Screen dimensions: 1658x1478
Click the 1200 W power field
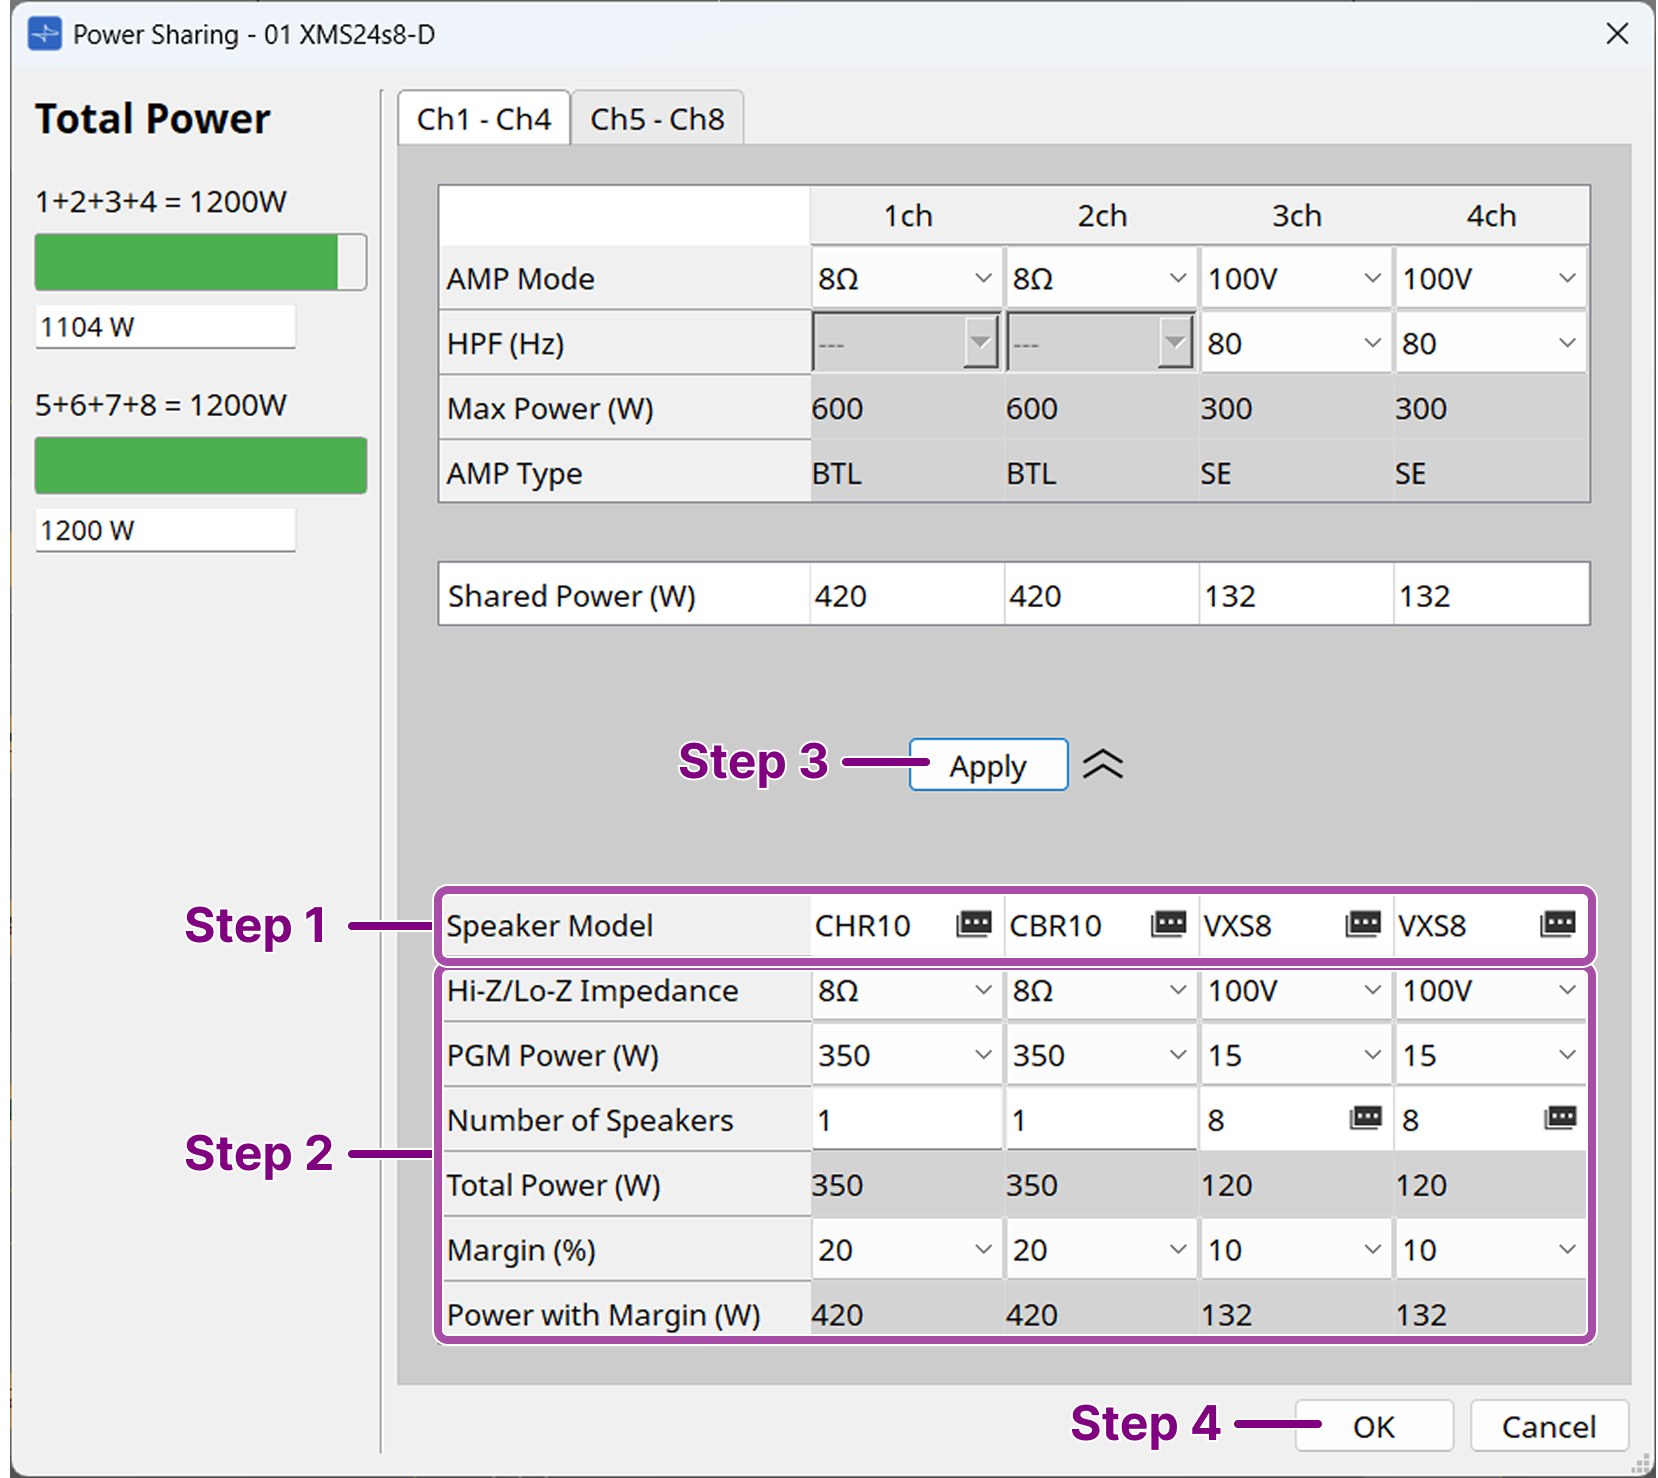165,530
